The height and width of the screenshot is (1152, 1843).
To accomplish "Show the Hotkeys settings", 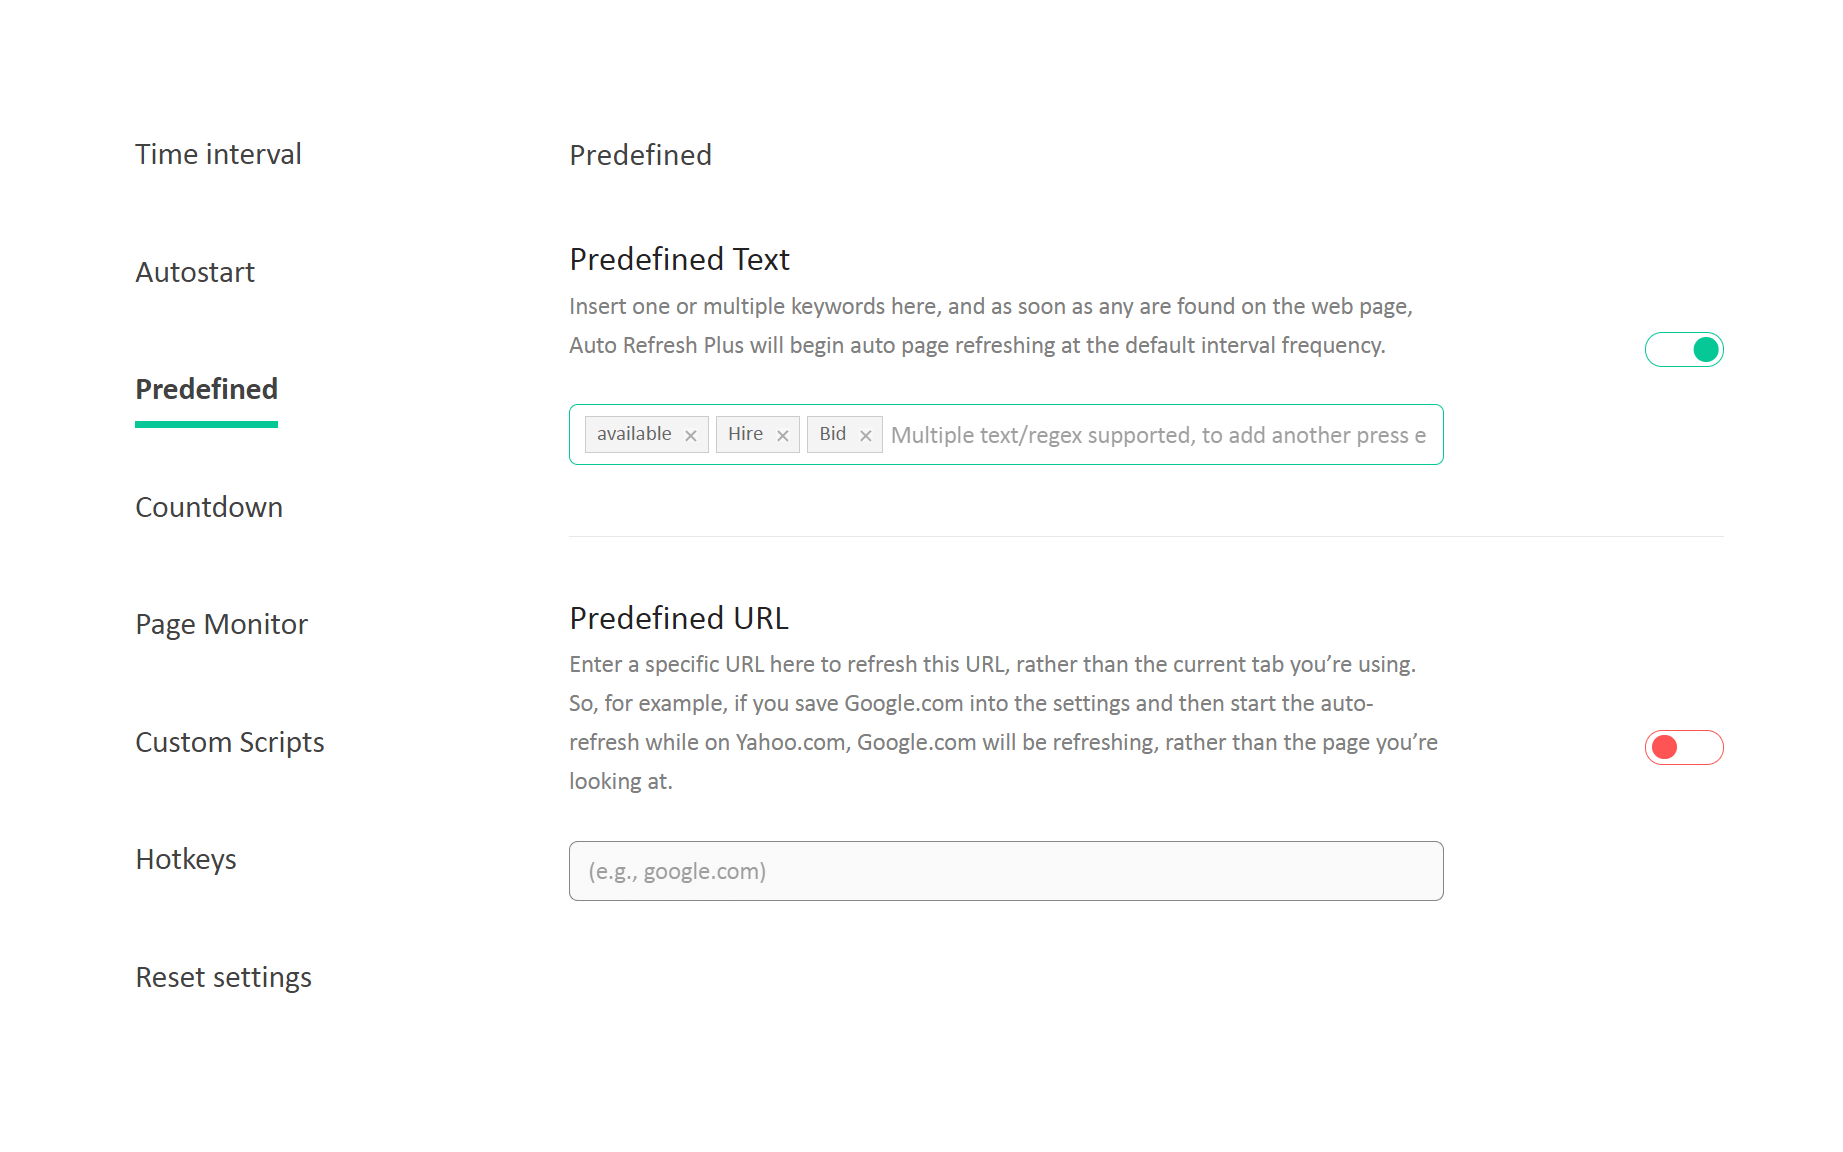I will click(x=186, y=860).
